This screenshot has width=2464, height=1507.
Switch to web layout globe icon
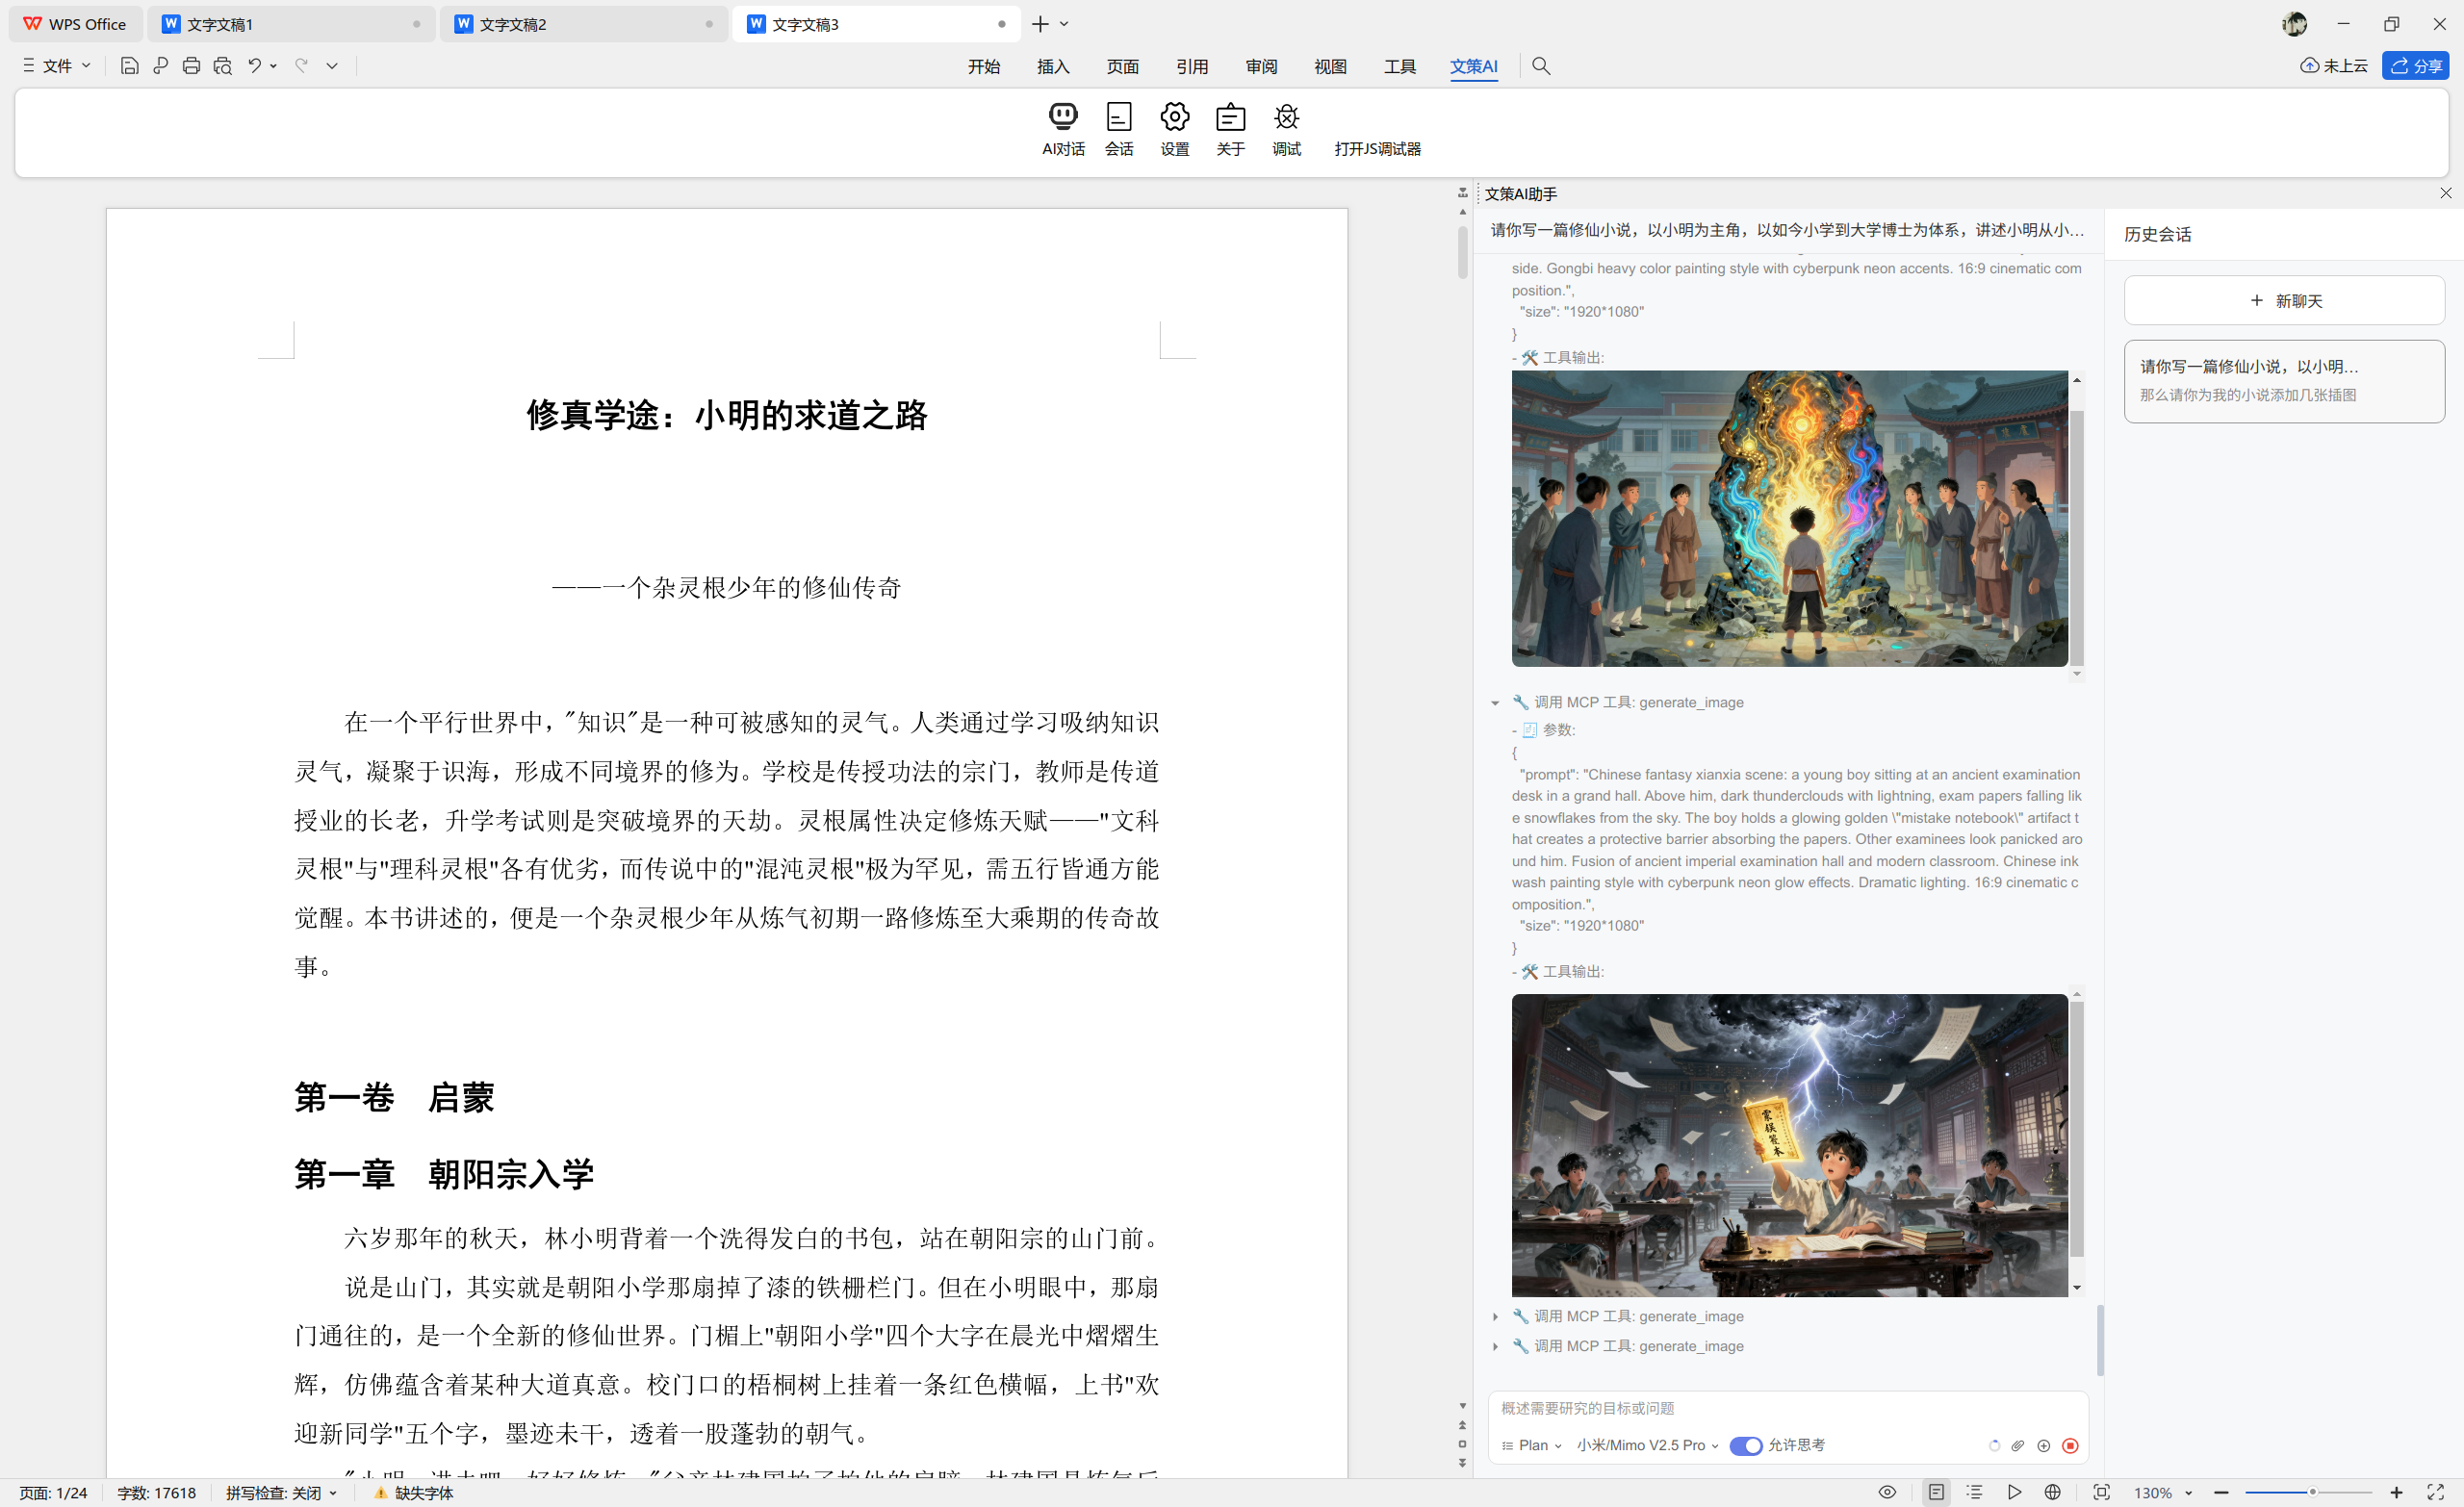[2052, 1492]
